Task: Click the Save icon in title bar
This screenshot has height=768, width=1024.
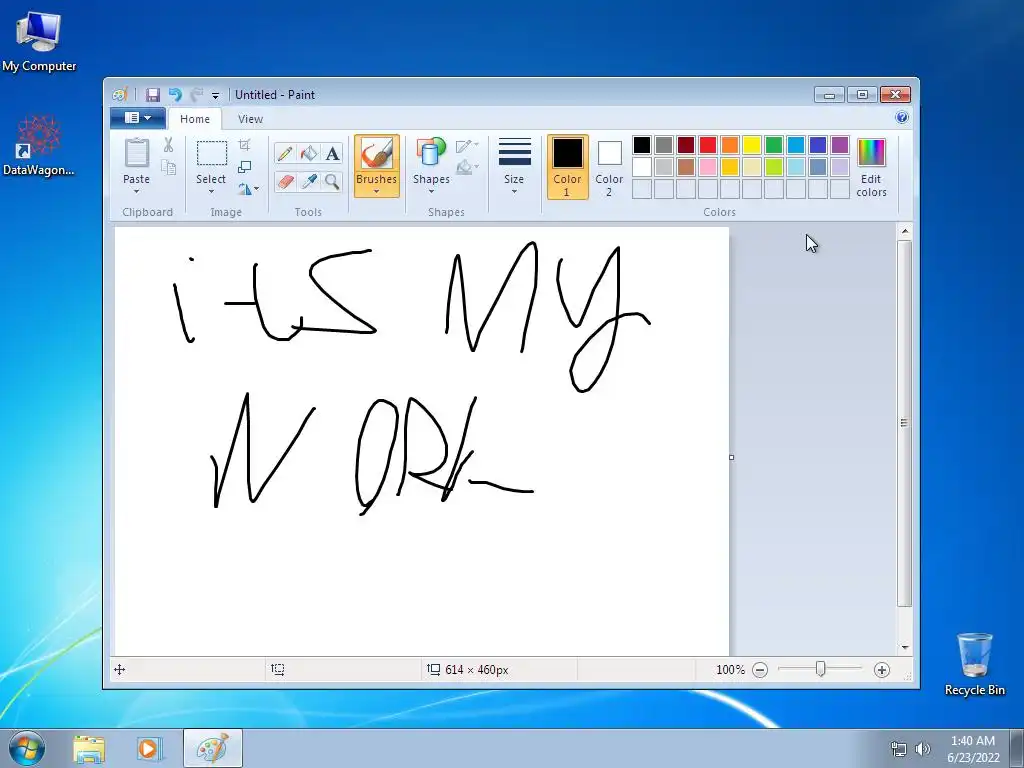Action: click(152, 95)
